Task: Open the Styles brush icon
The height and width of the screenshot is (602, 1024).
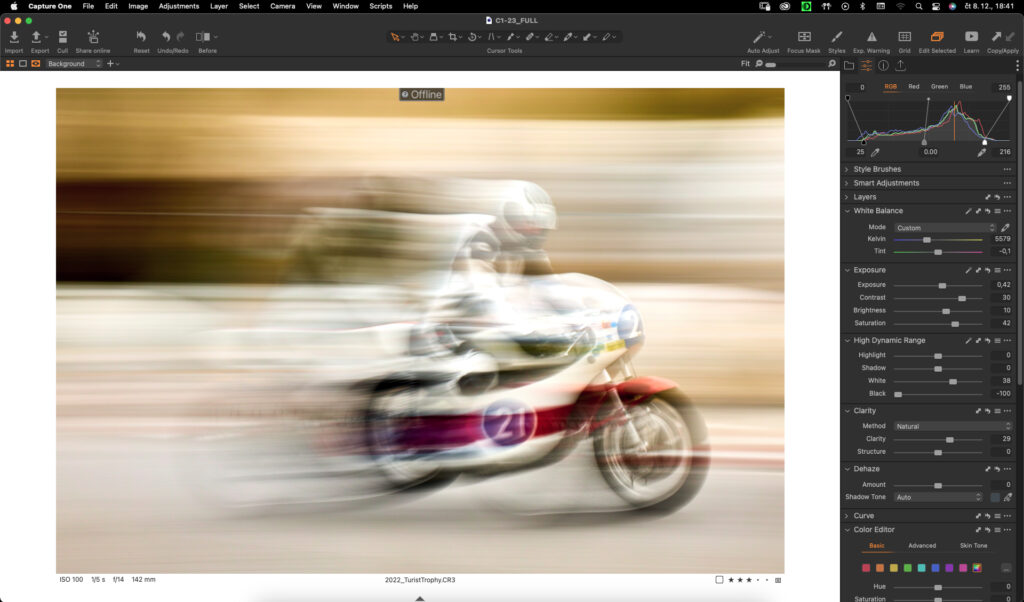Action: [x=837, y=37]
